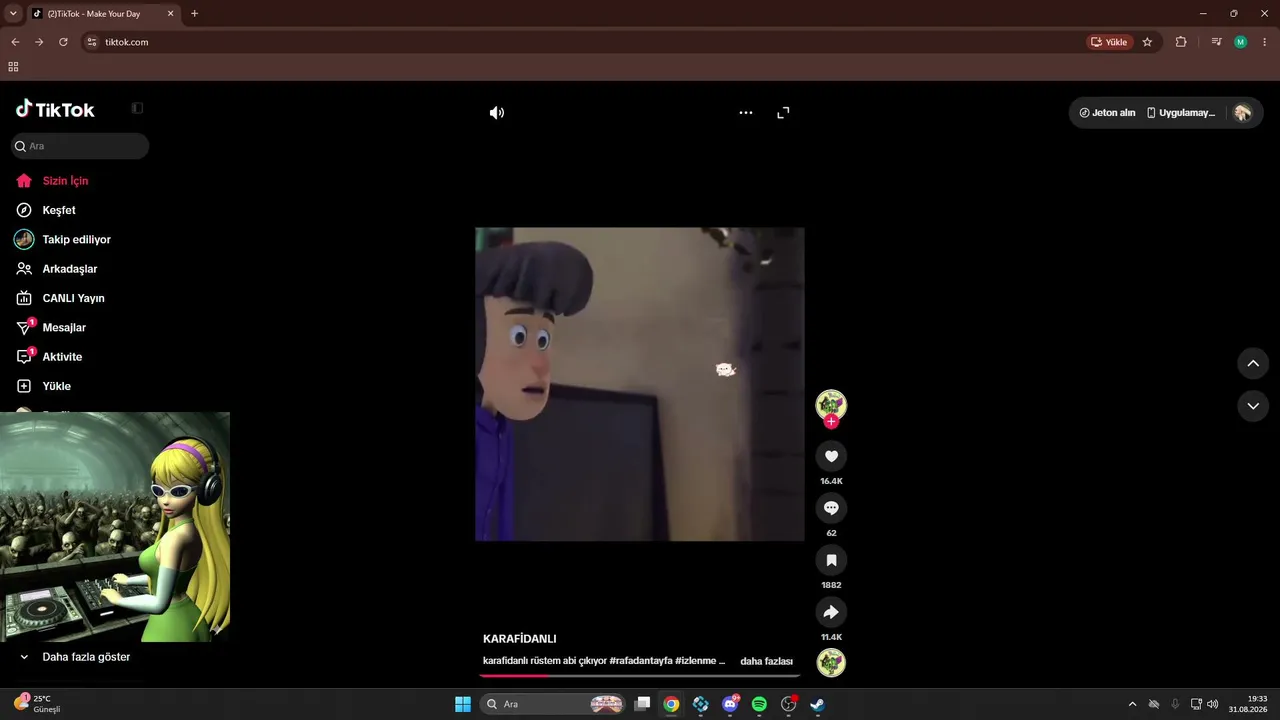Open the Chrome tab search dropdown
Image resolution: width=1280 pixels, height=720 pixels.
click(x=13, y=13)
